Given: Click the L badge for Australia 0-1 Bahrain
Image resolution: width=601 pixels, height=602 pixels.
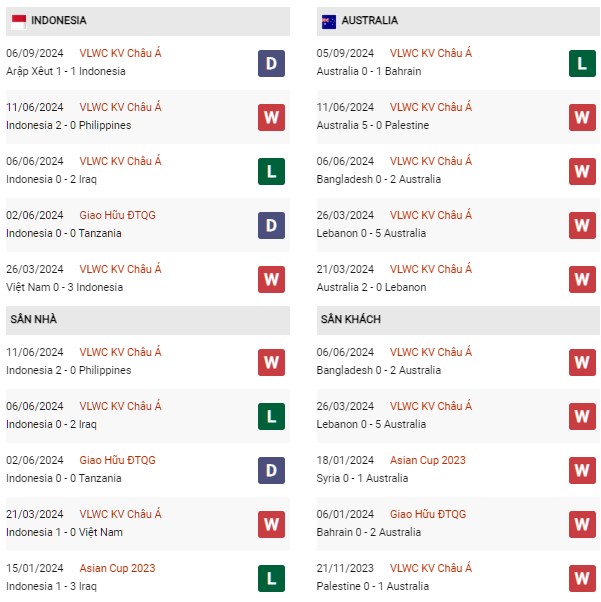Looking at the screenshot, I should tap(582, 63).
